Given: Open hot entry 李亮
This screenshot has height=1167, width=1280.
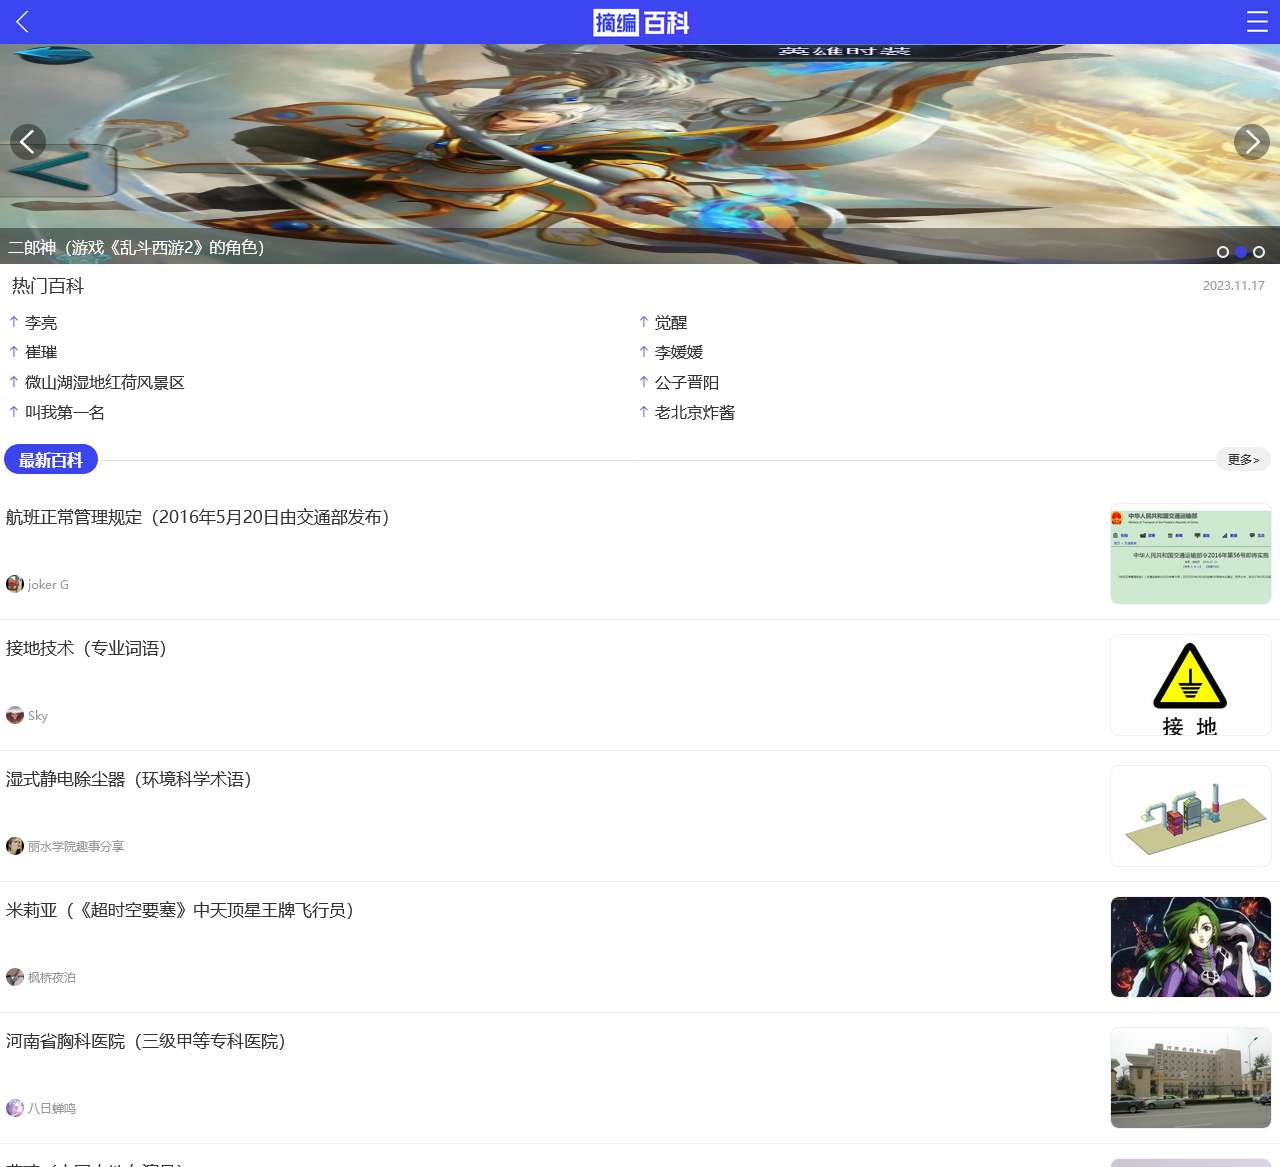Looking at the screenshot, I should tap(41, 323).
